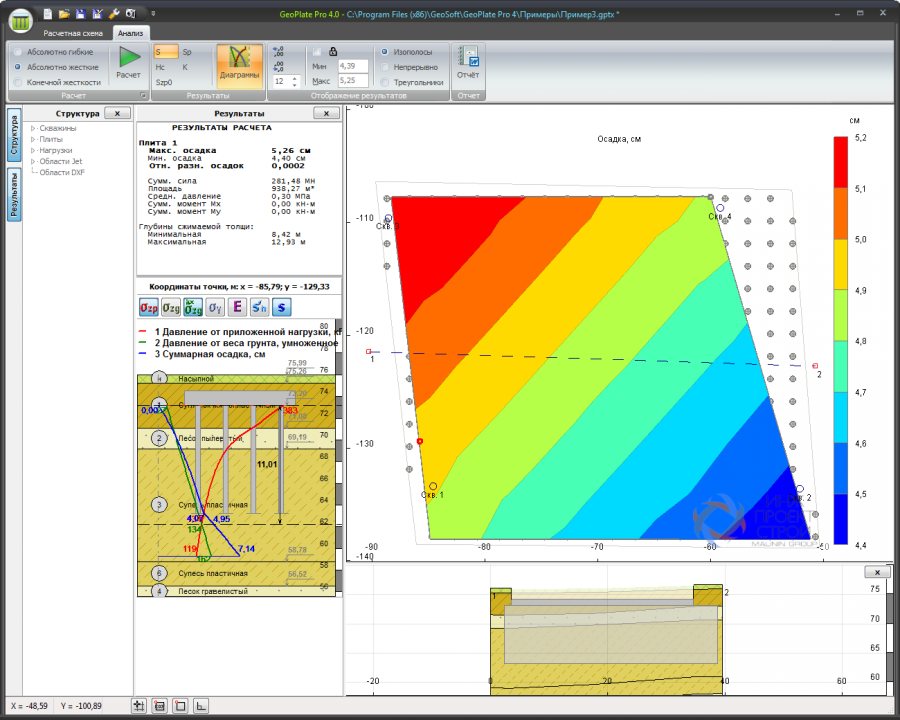Viewport: 900px width, 720px height.
Task: Toggle the Sh layer settlement button
Action: (x=259, y=308)
